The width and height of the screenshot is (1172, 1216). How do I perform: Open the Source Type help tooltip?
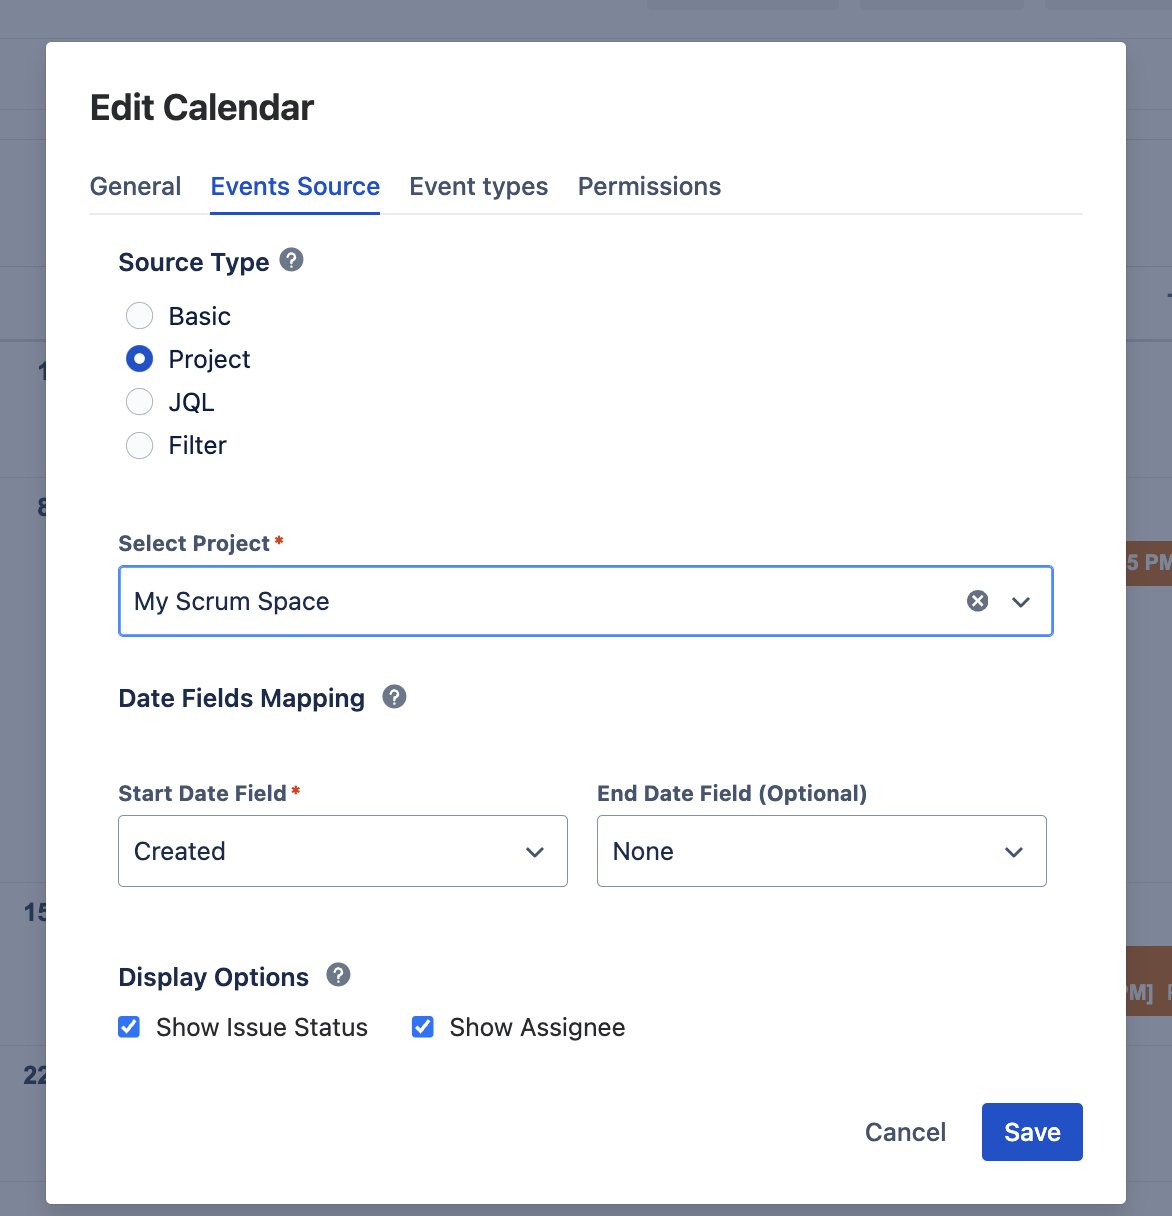(x=290, y=260)
